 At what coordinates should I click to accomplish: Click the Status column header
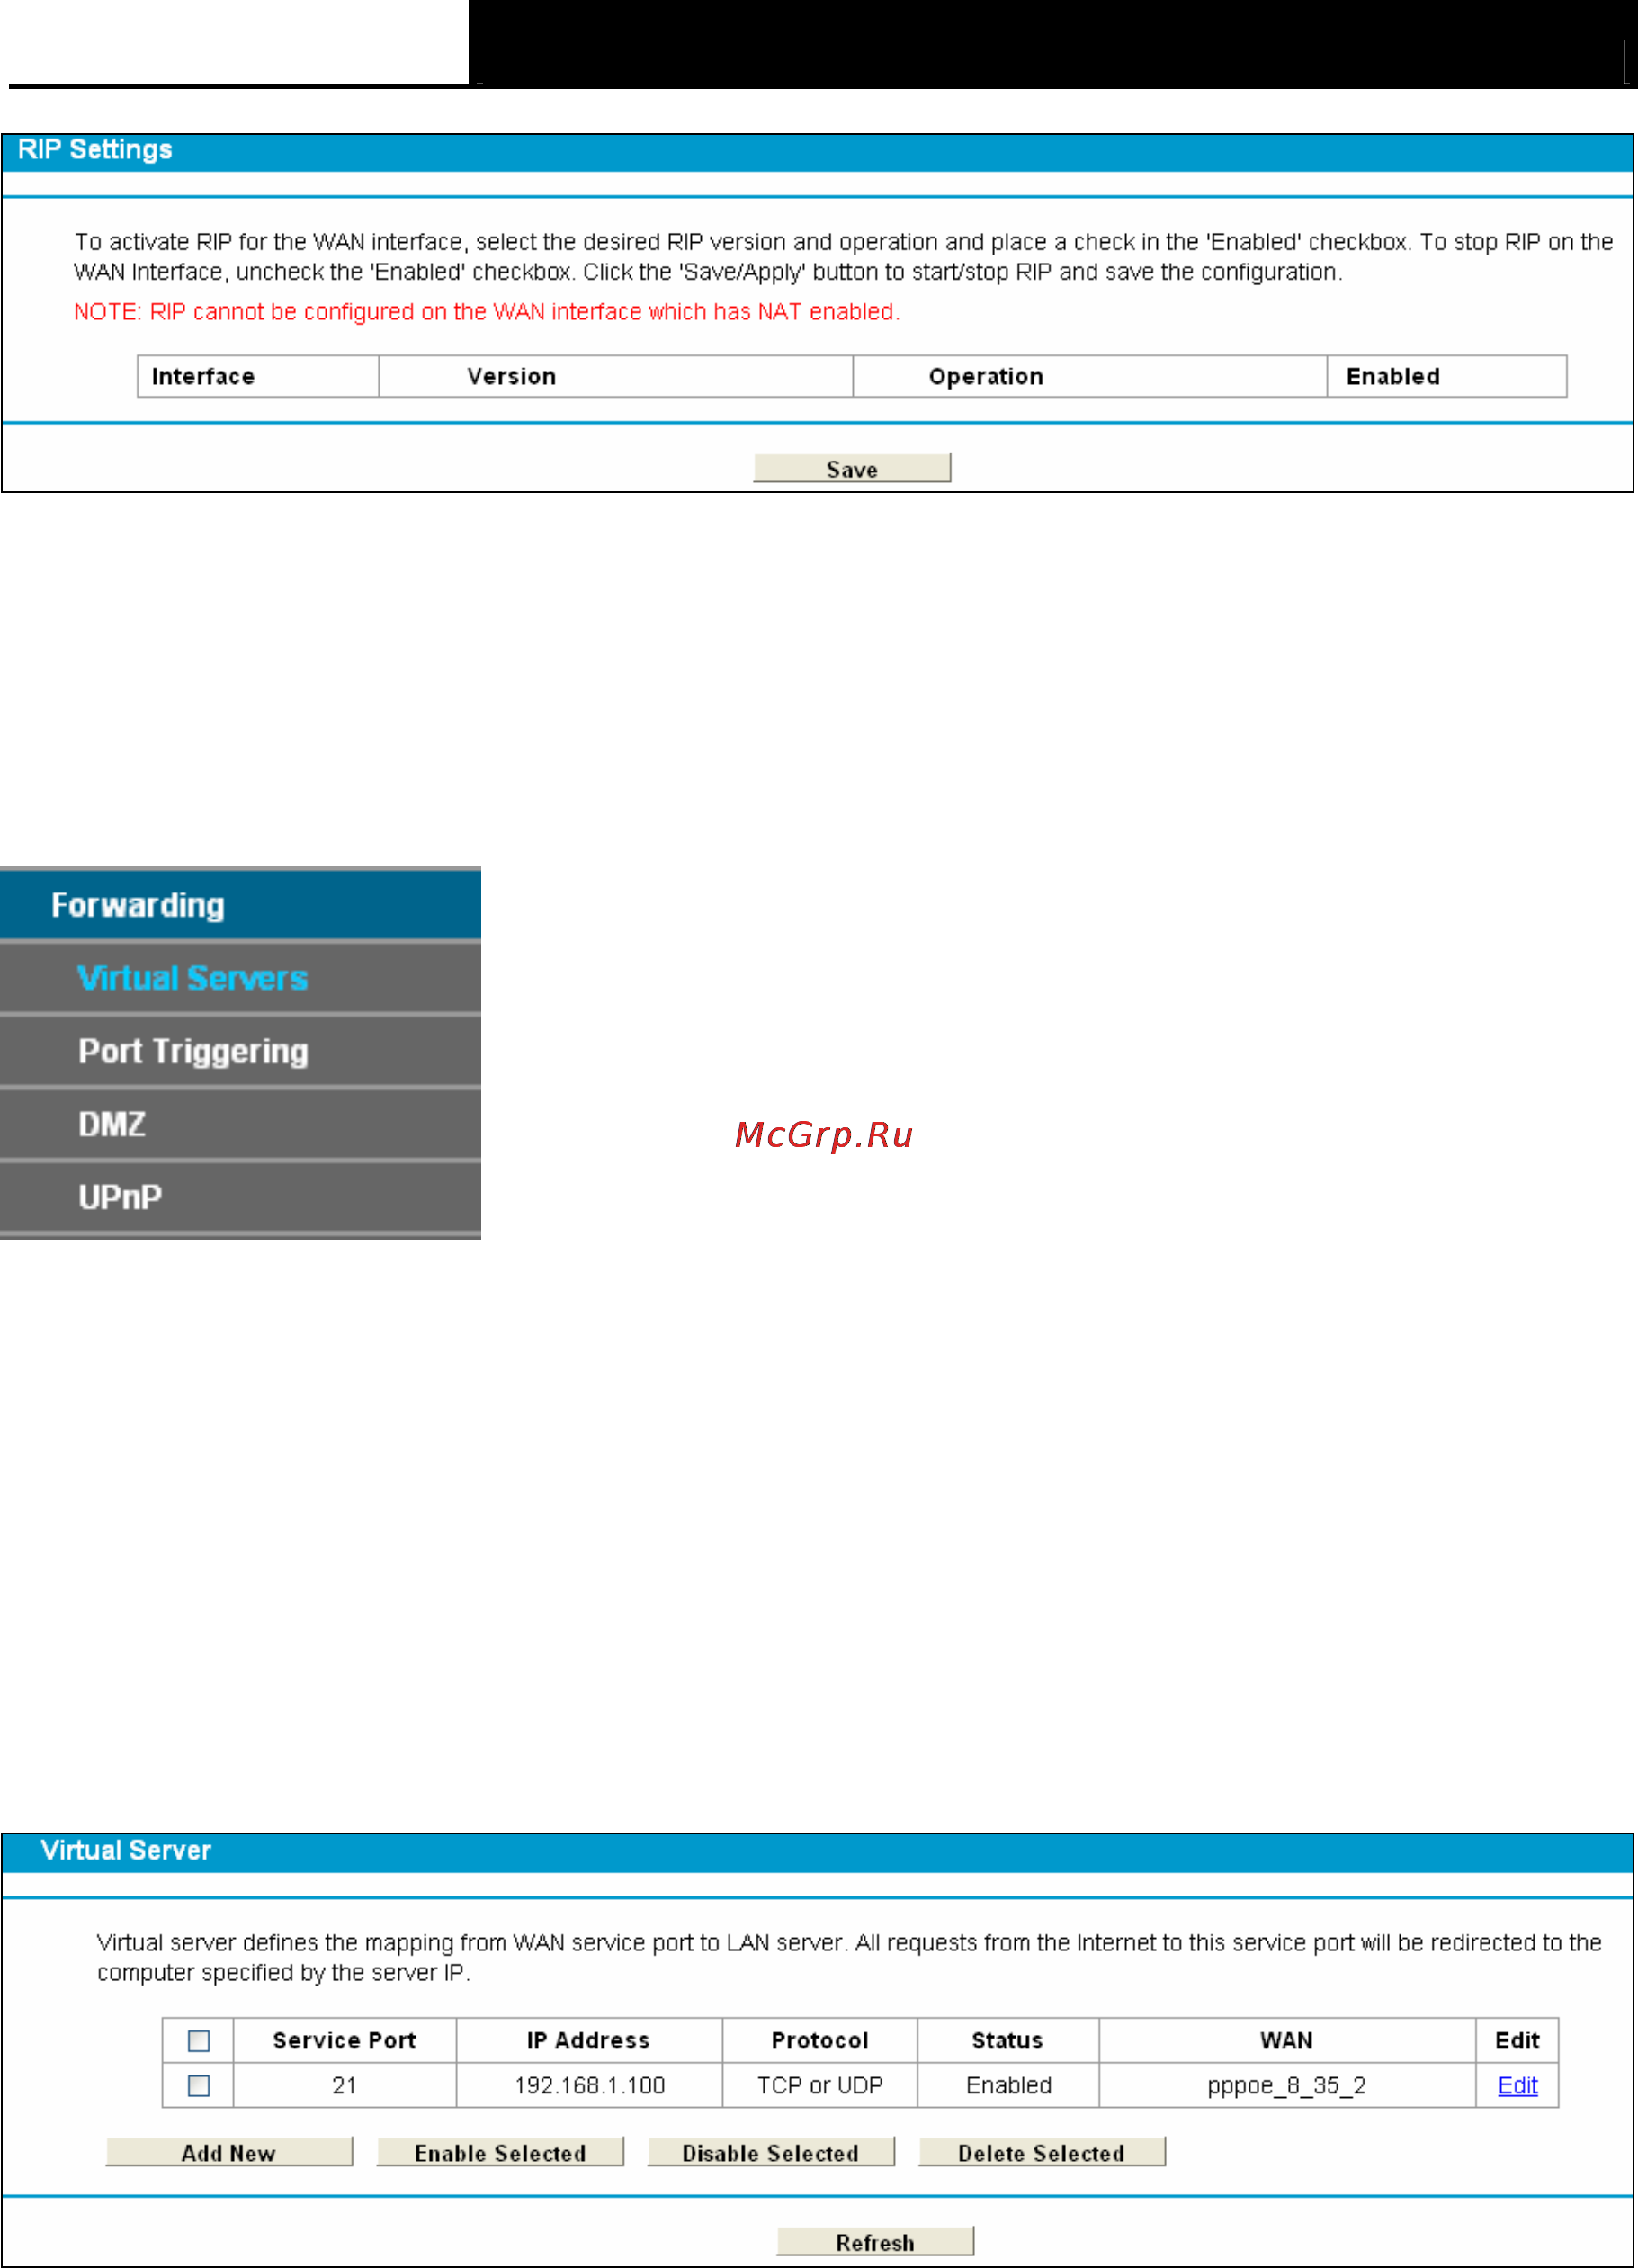[1008, 2041]
